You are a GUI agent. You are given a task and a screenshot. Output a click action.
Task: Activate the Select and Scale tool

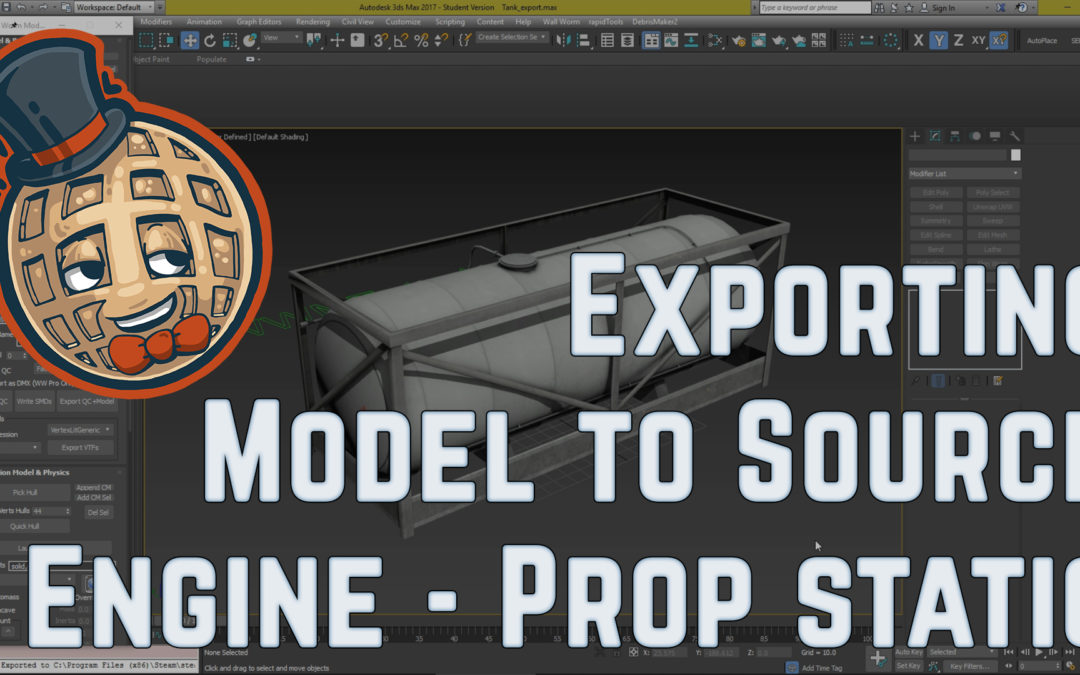click(x=230, y=41)
